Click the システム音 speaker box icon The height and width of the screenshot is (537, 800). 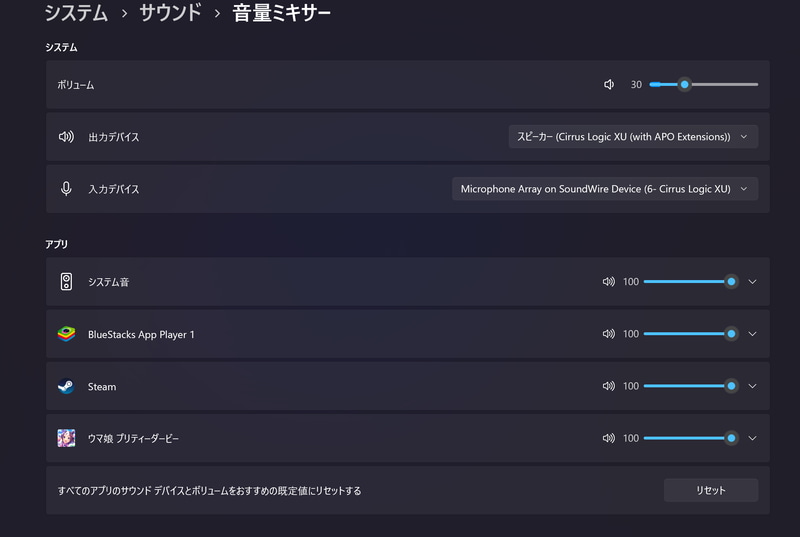(x=66, y=282)
